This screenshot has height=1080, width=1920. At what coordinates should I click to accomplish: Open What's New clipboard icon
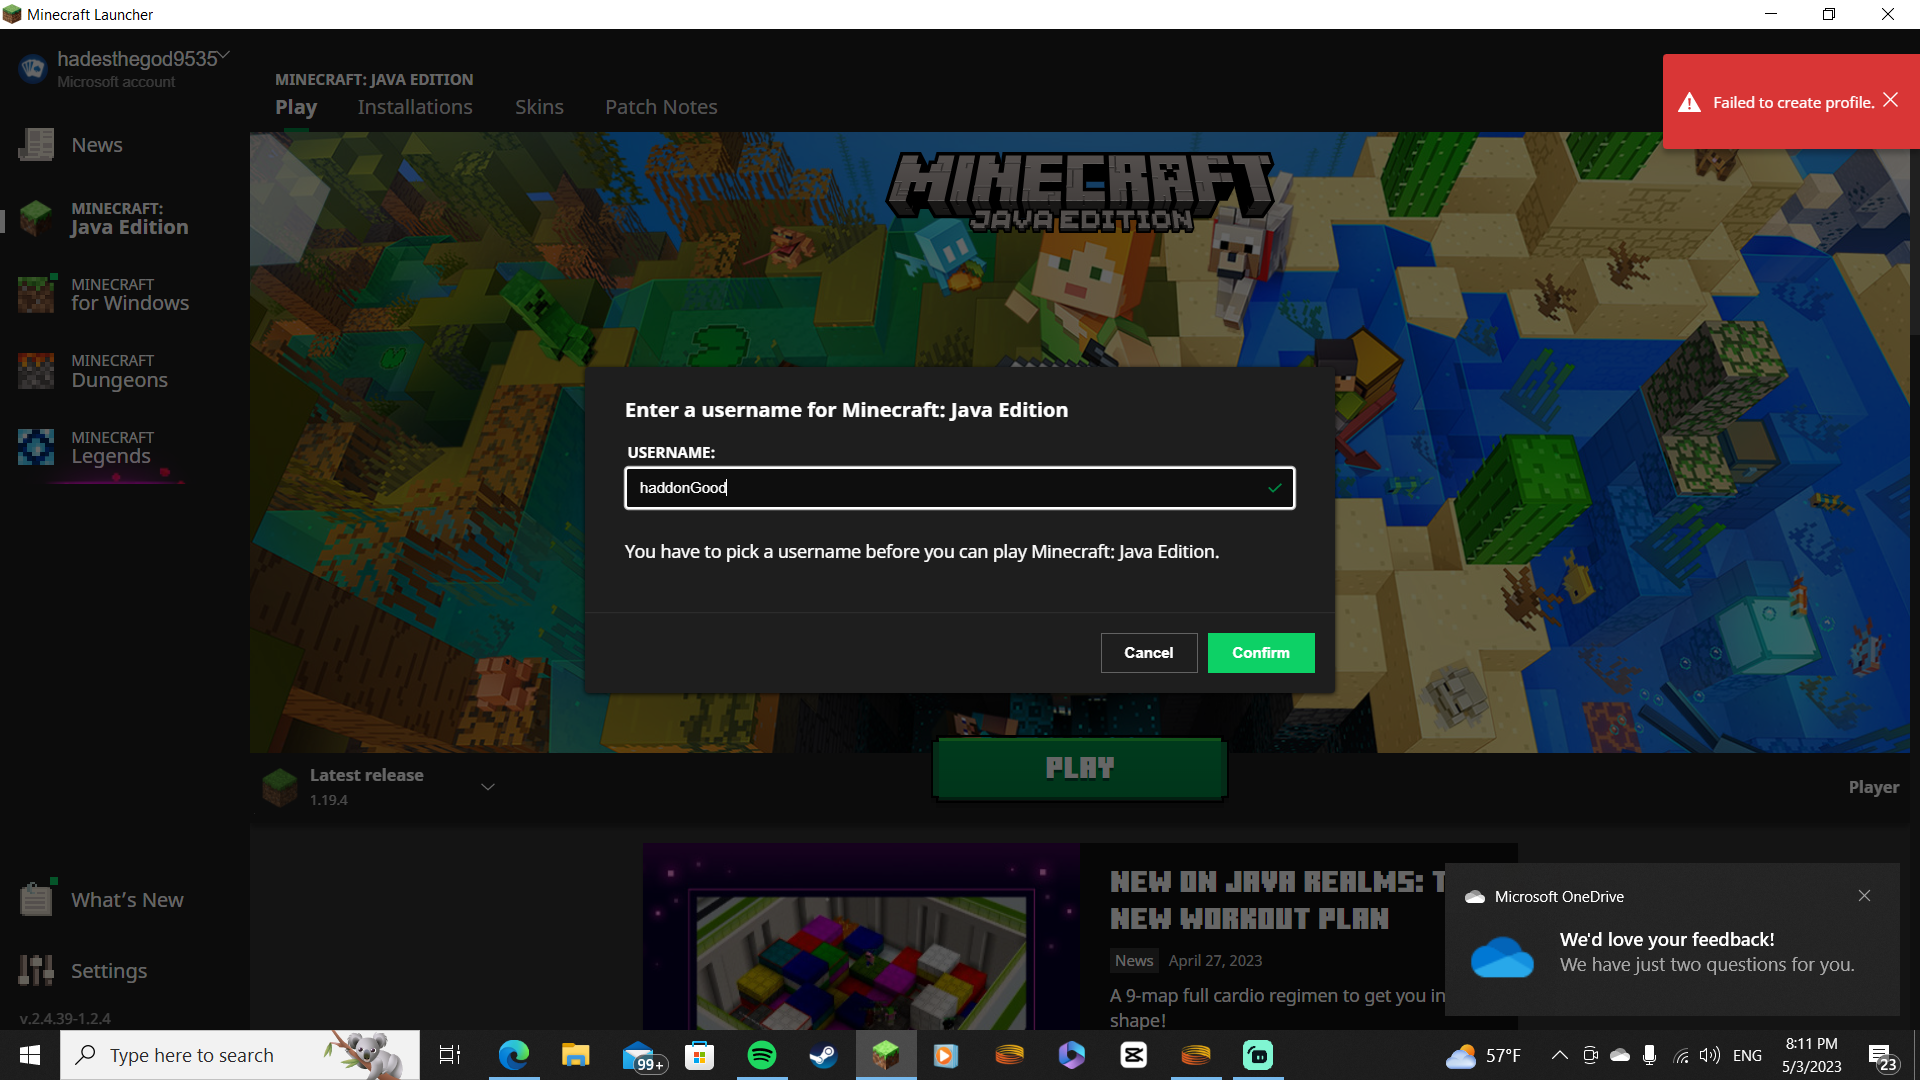click(36, 899)
